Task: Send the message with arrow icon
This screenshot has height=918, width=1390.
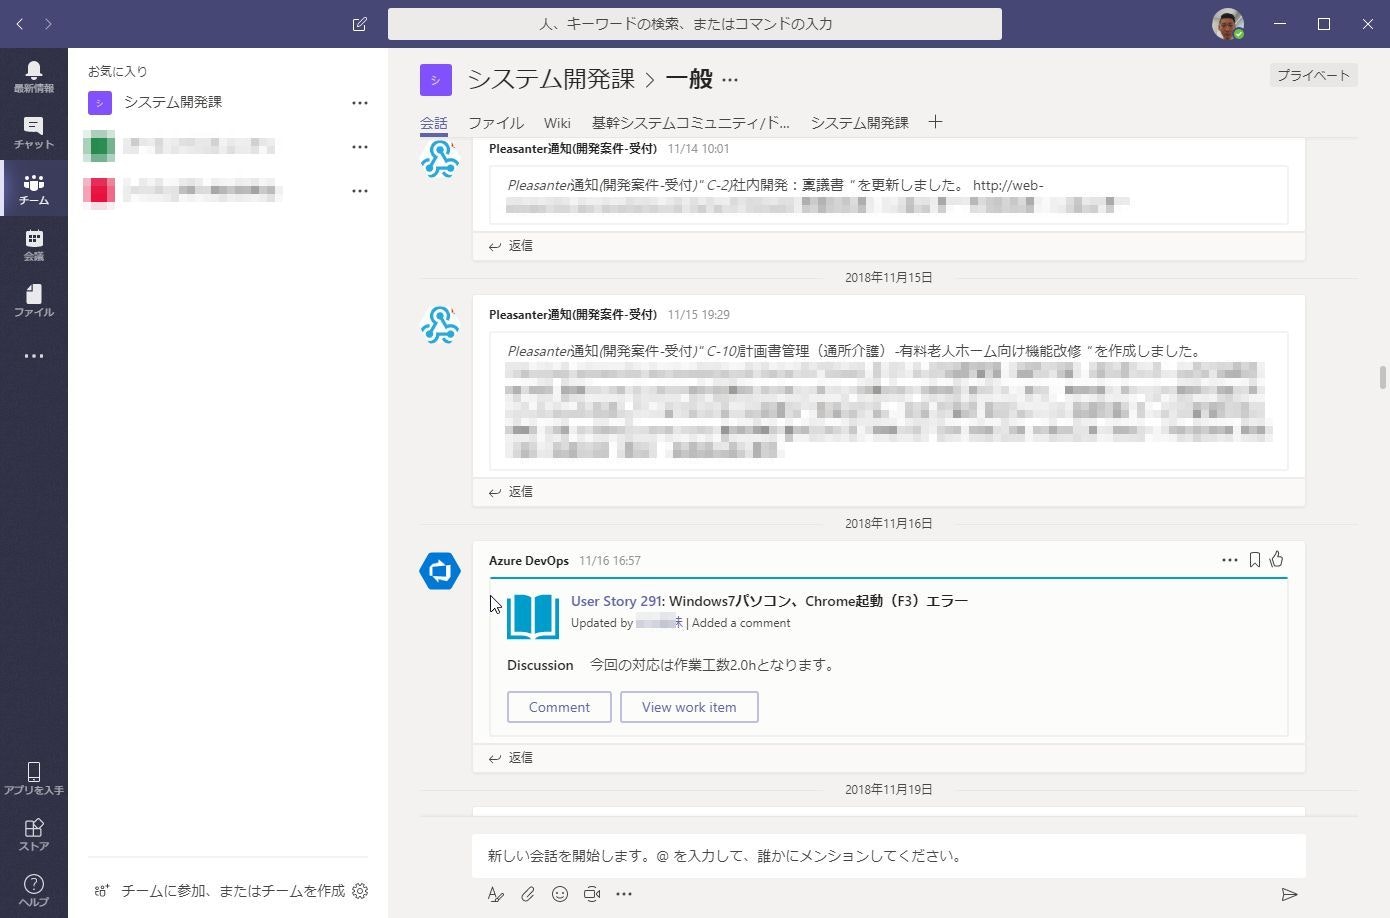Action: point(1289,894)
